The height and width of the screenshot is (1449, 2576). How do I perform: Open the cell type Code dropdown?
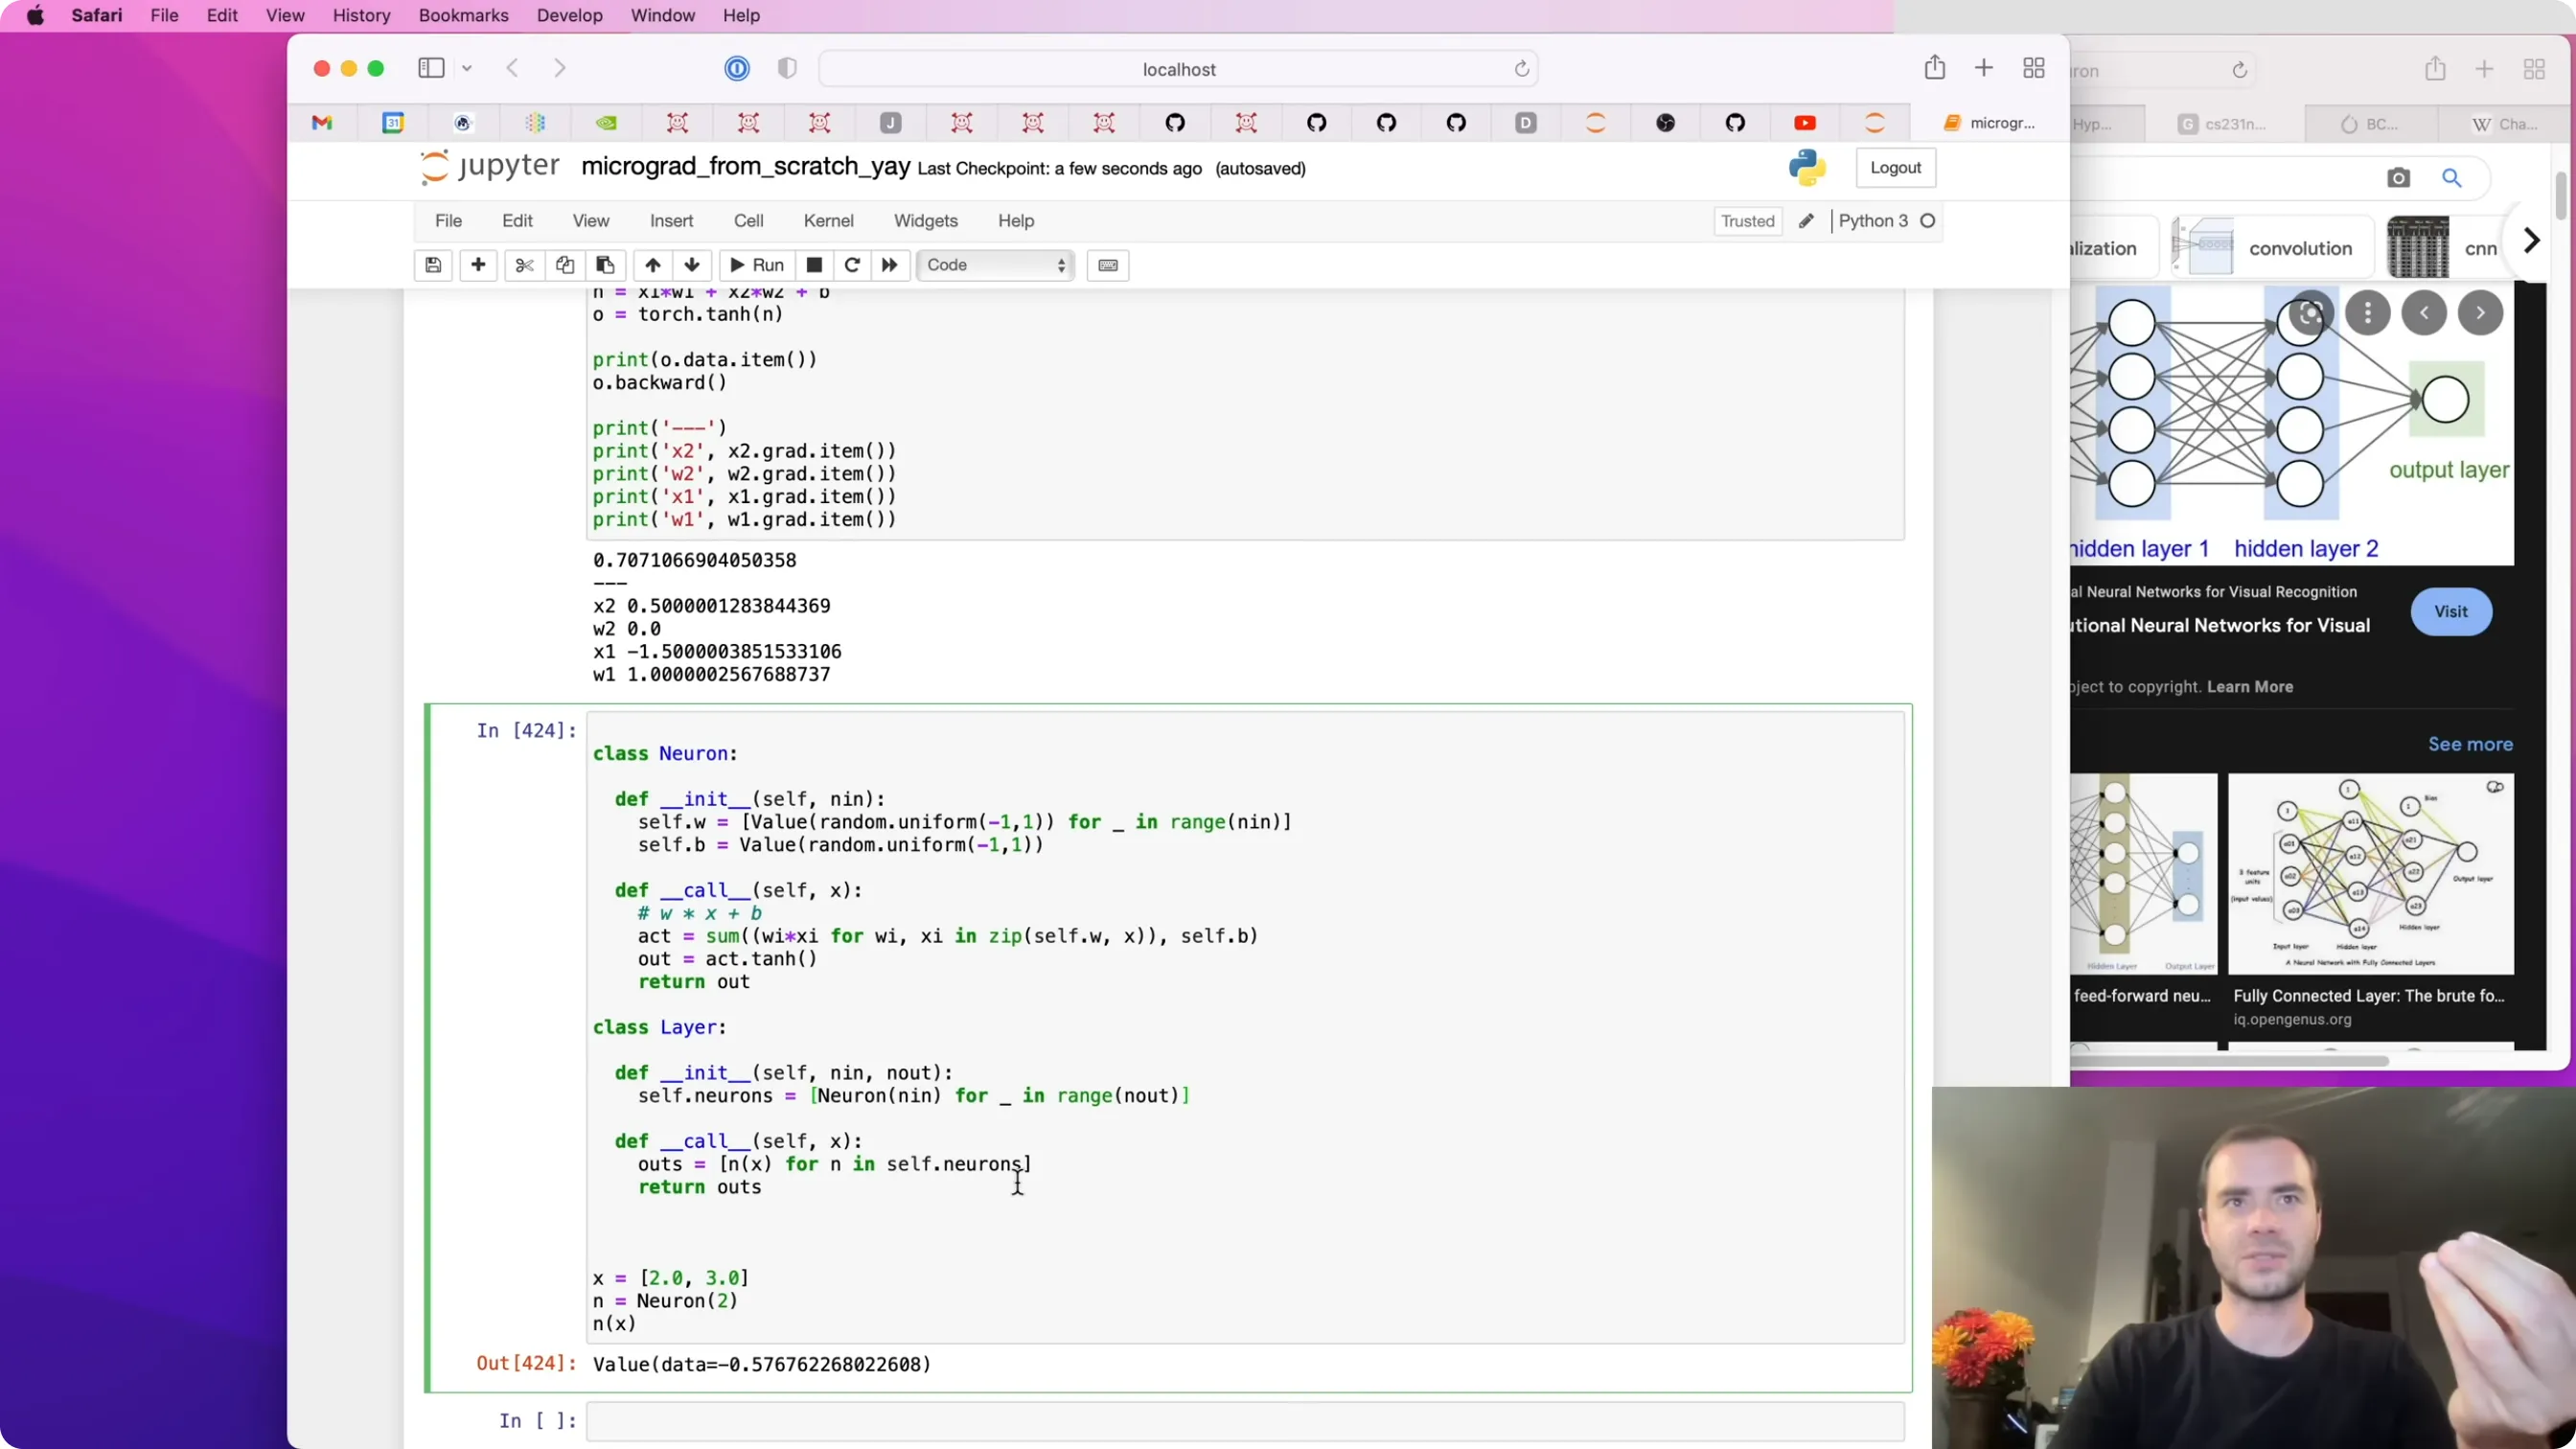click(x=995, y=265)
